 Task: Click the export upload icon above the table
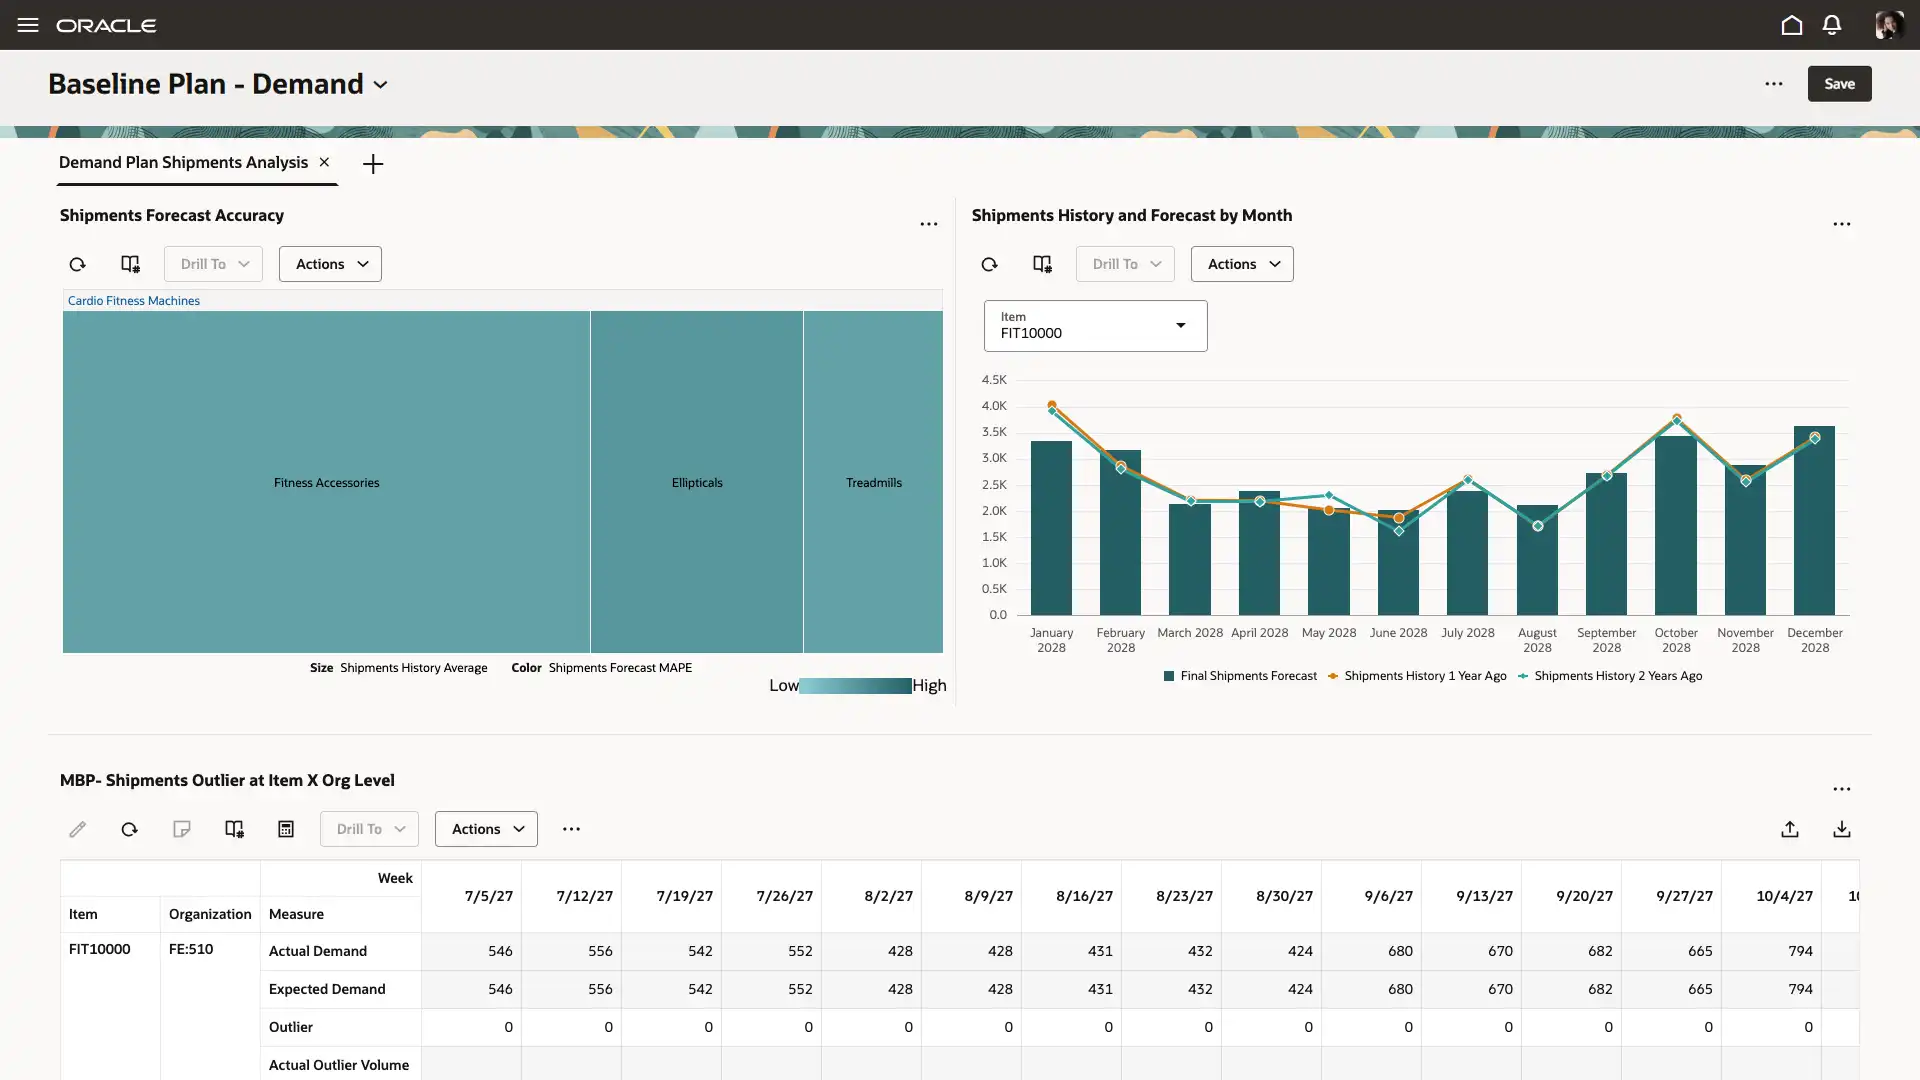coord(1790,829)
